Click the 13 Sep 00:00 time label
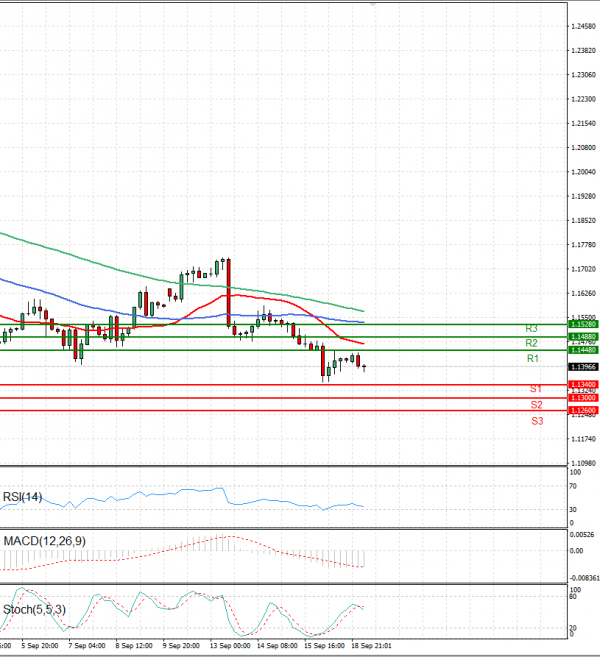Screen dimensions: 600x657 [230, 646]
